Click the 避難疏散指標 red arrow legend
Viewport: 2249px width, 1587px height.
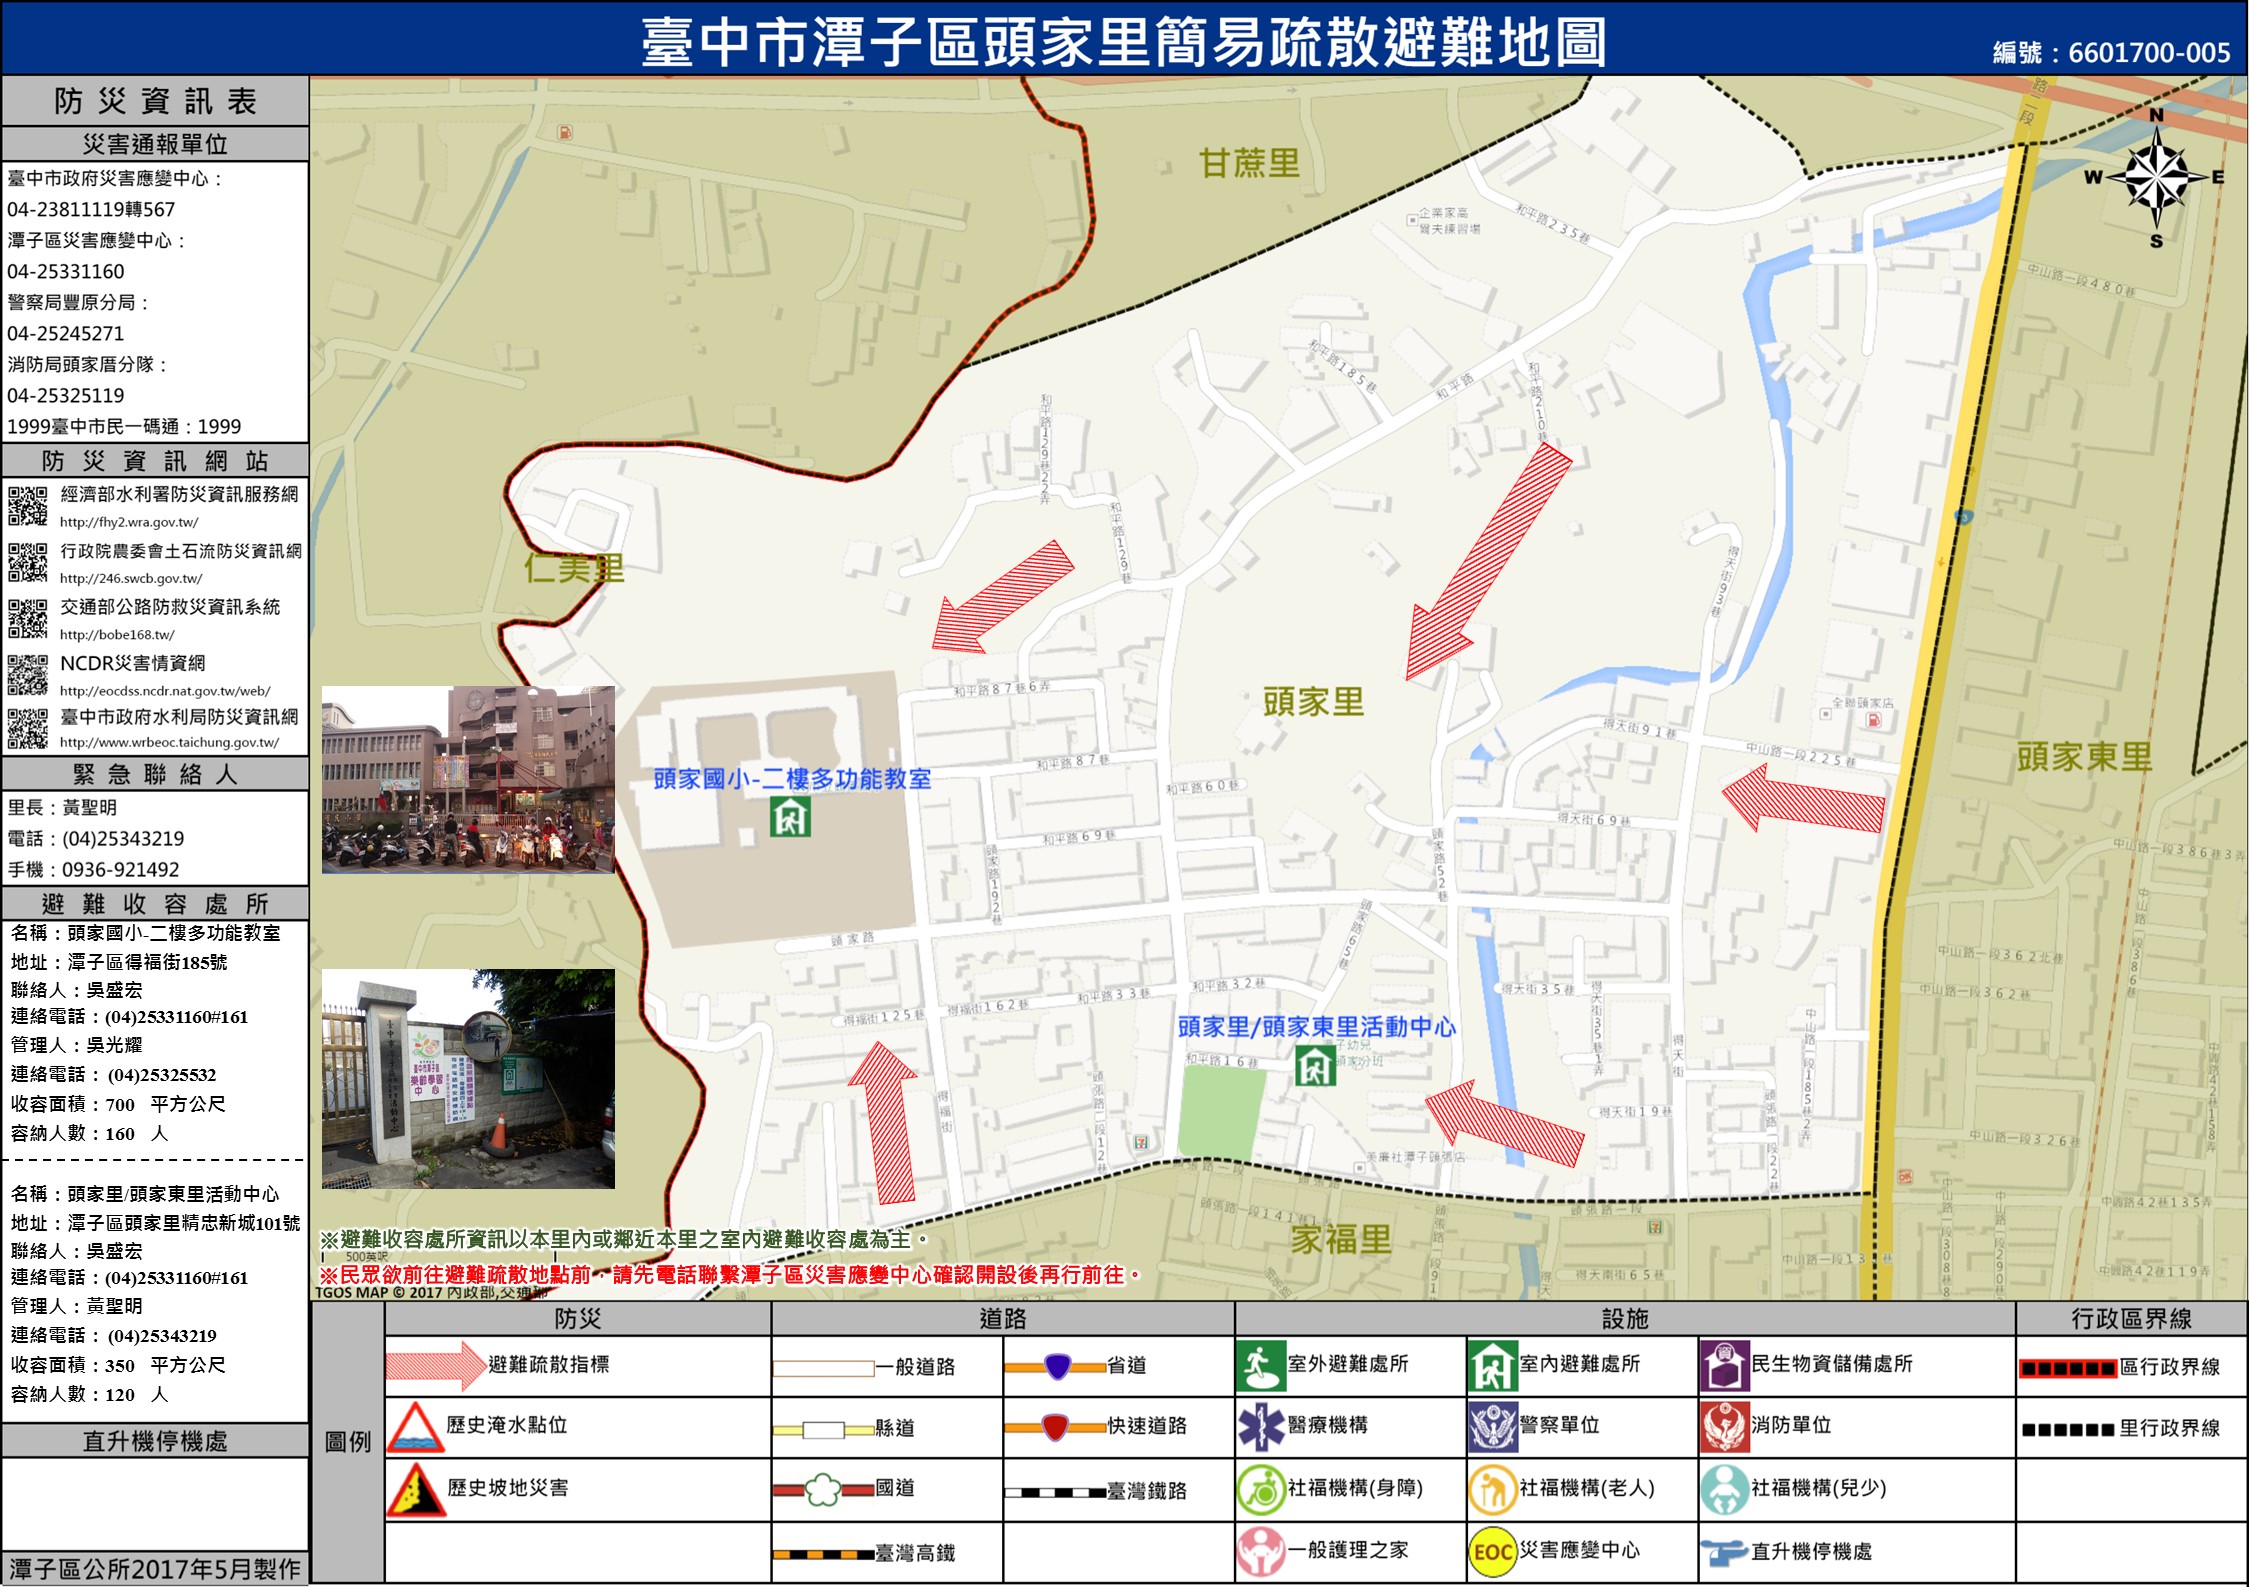tap(435, 1365)
